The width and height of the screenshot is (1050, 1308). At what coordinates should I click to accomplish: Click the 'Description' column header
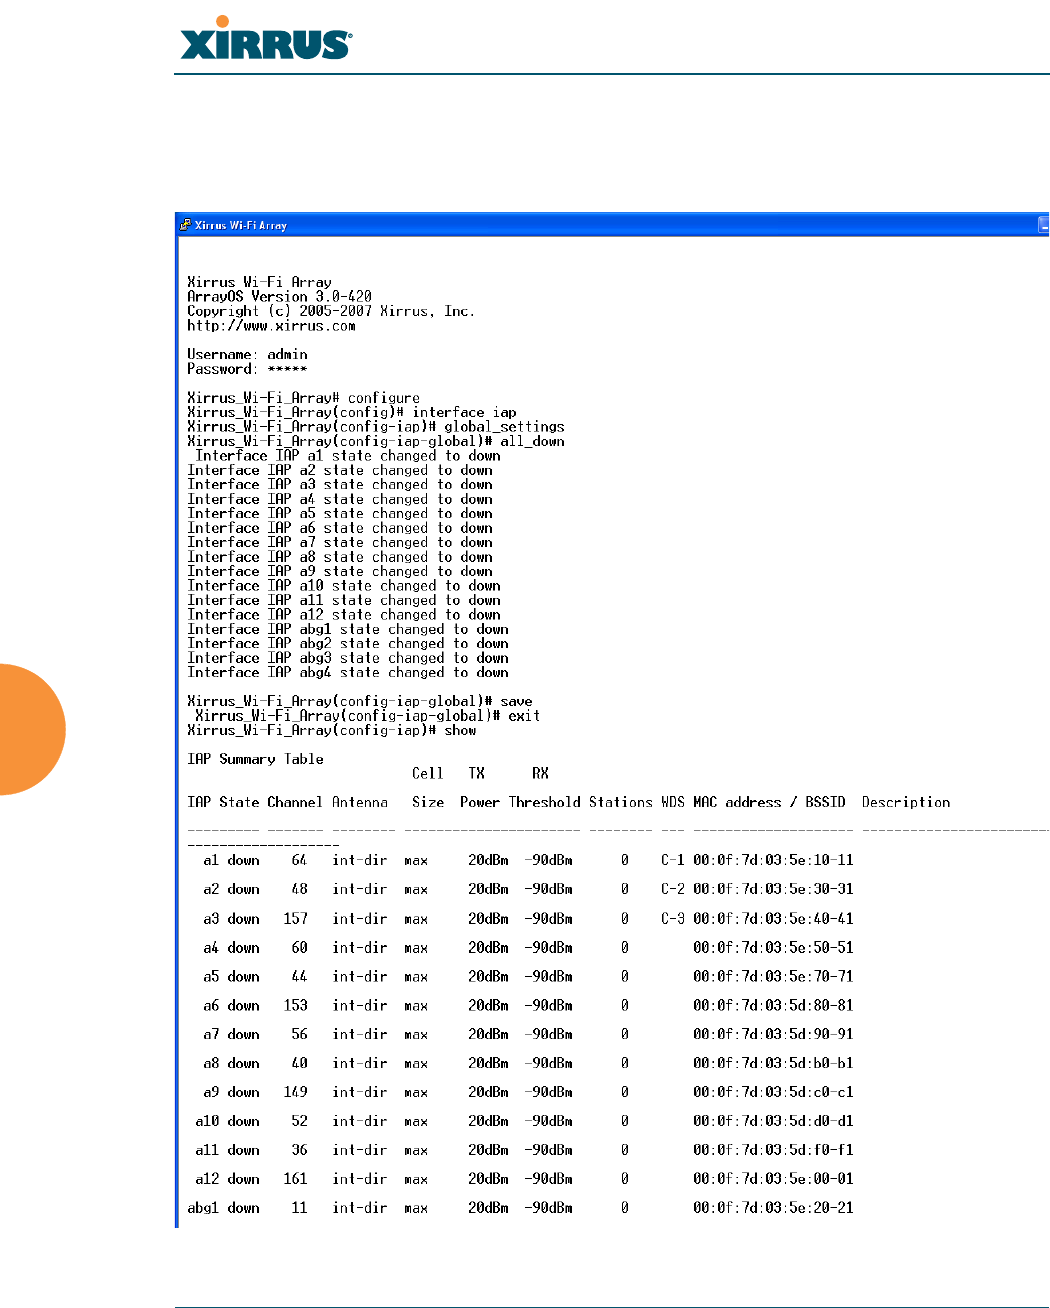click(906, 803)
